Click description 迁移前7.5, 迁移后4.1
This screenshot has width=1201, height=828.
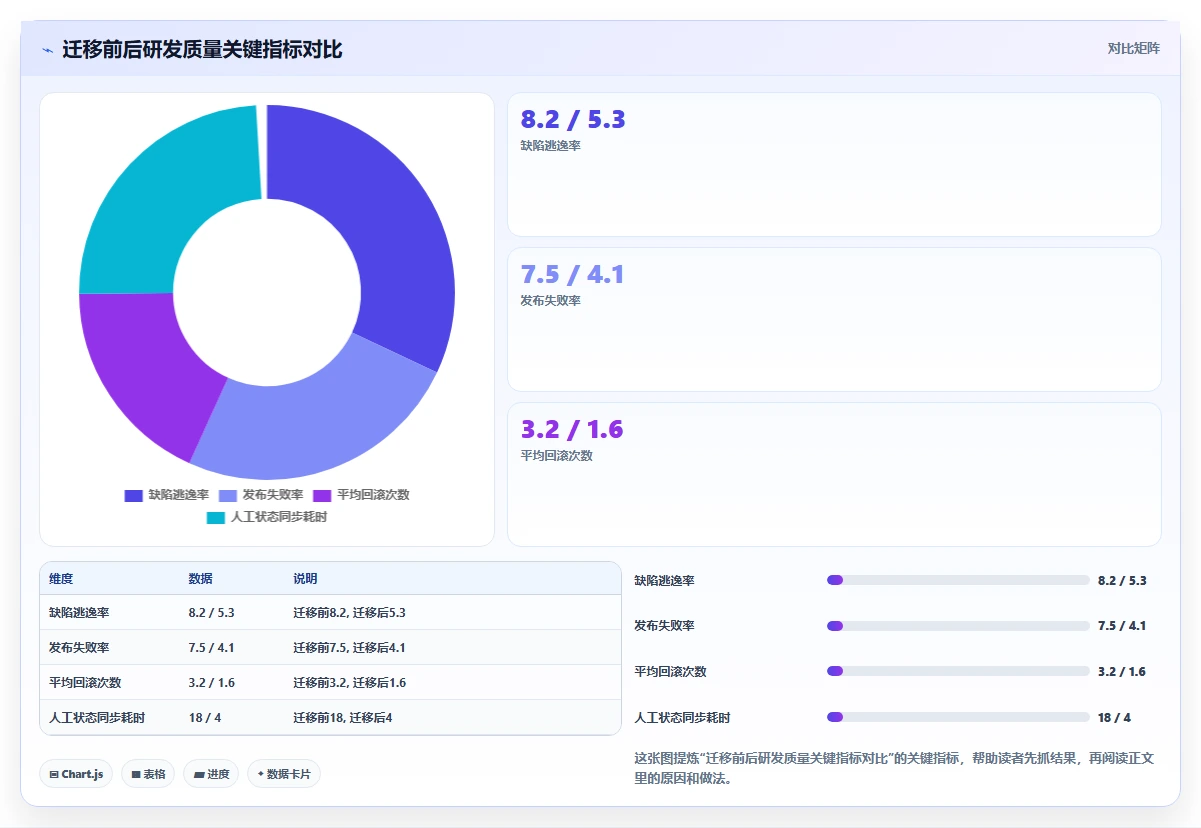coord(349,648)
